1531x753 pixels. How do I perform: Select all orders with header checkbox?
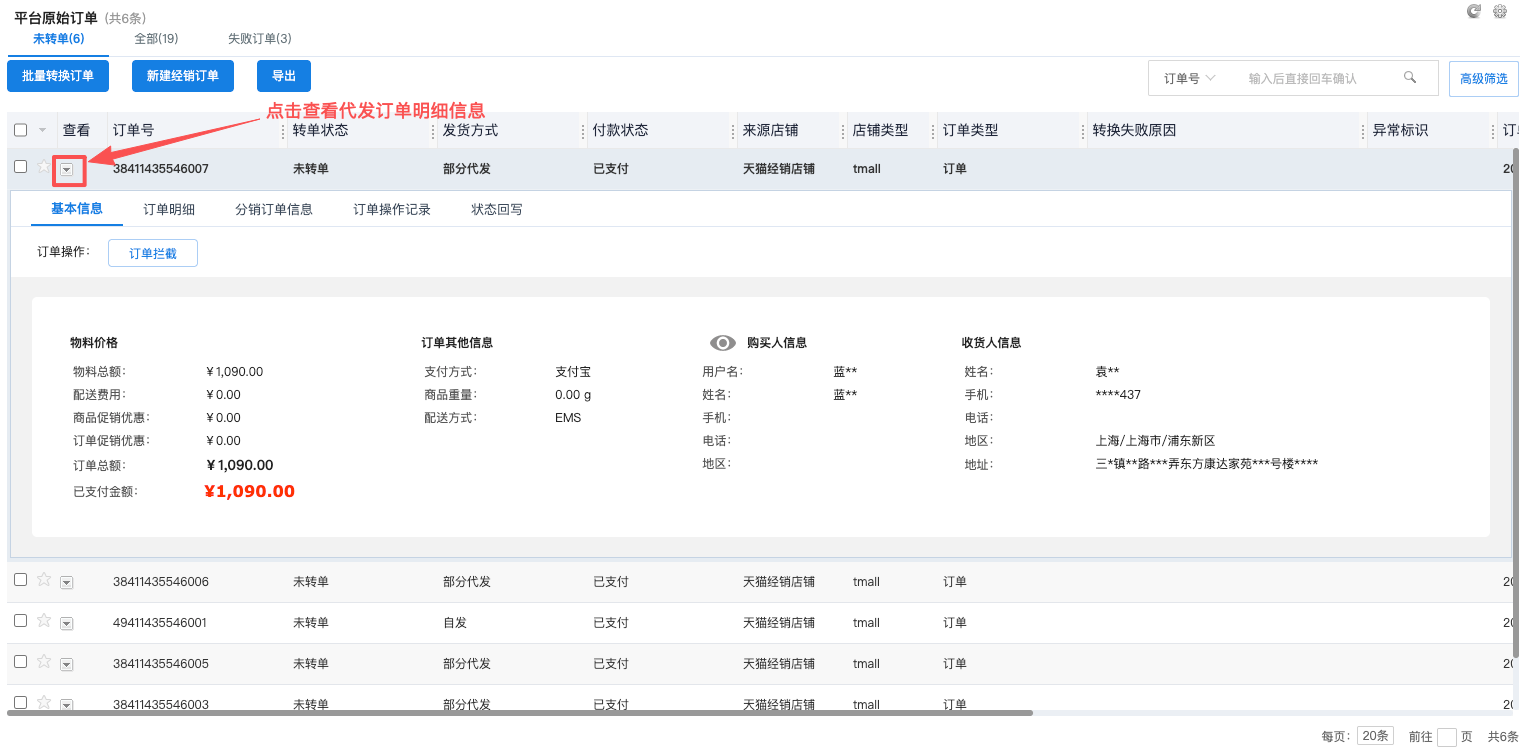click(x=21, y=130)
